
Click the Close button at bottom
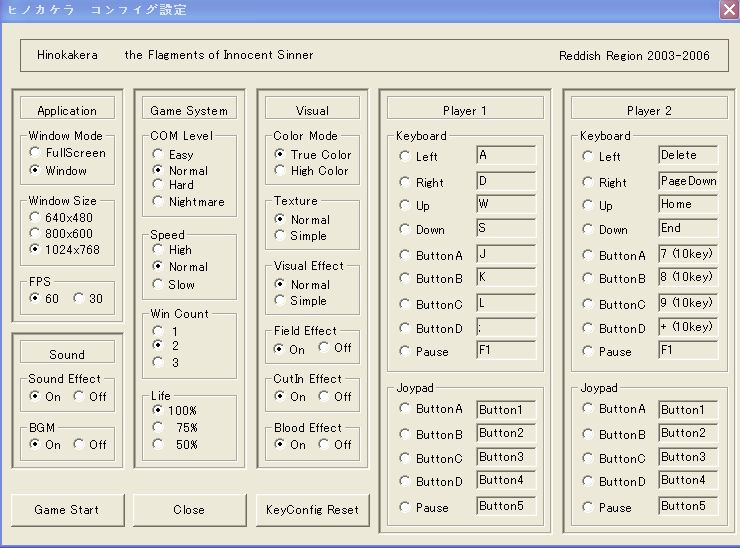pyautogui.click(x=189, y=510)
